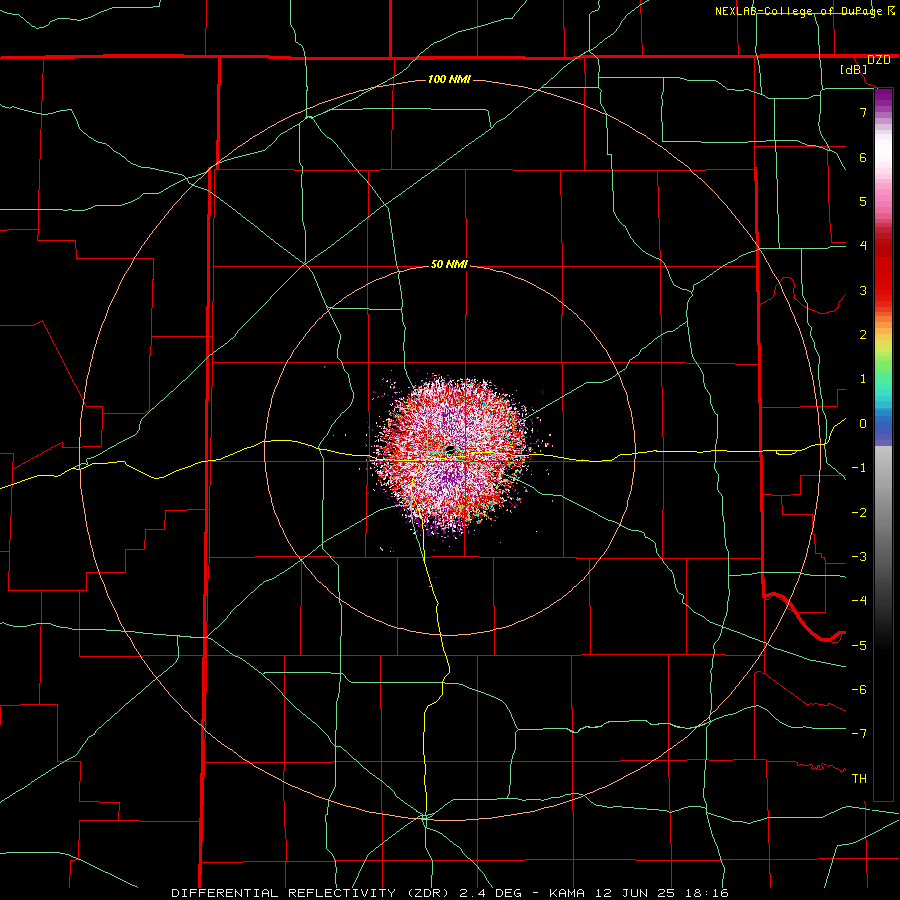This screenshot has width=900, height=900.
Task: Click the -5 dB color scale label
Action: (859, 646)
